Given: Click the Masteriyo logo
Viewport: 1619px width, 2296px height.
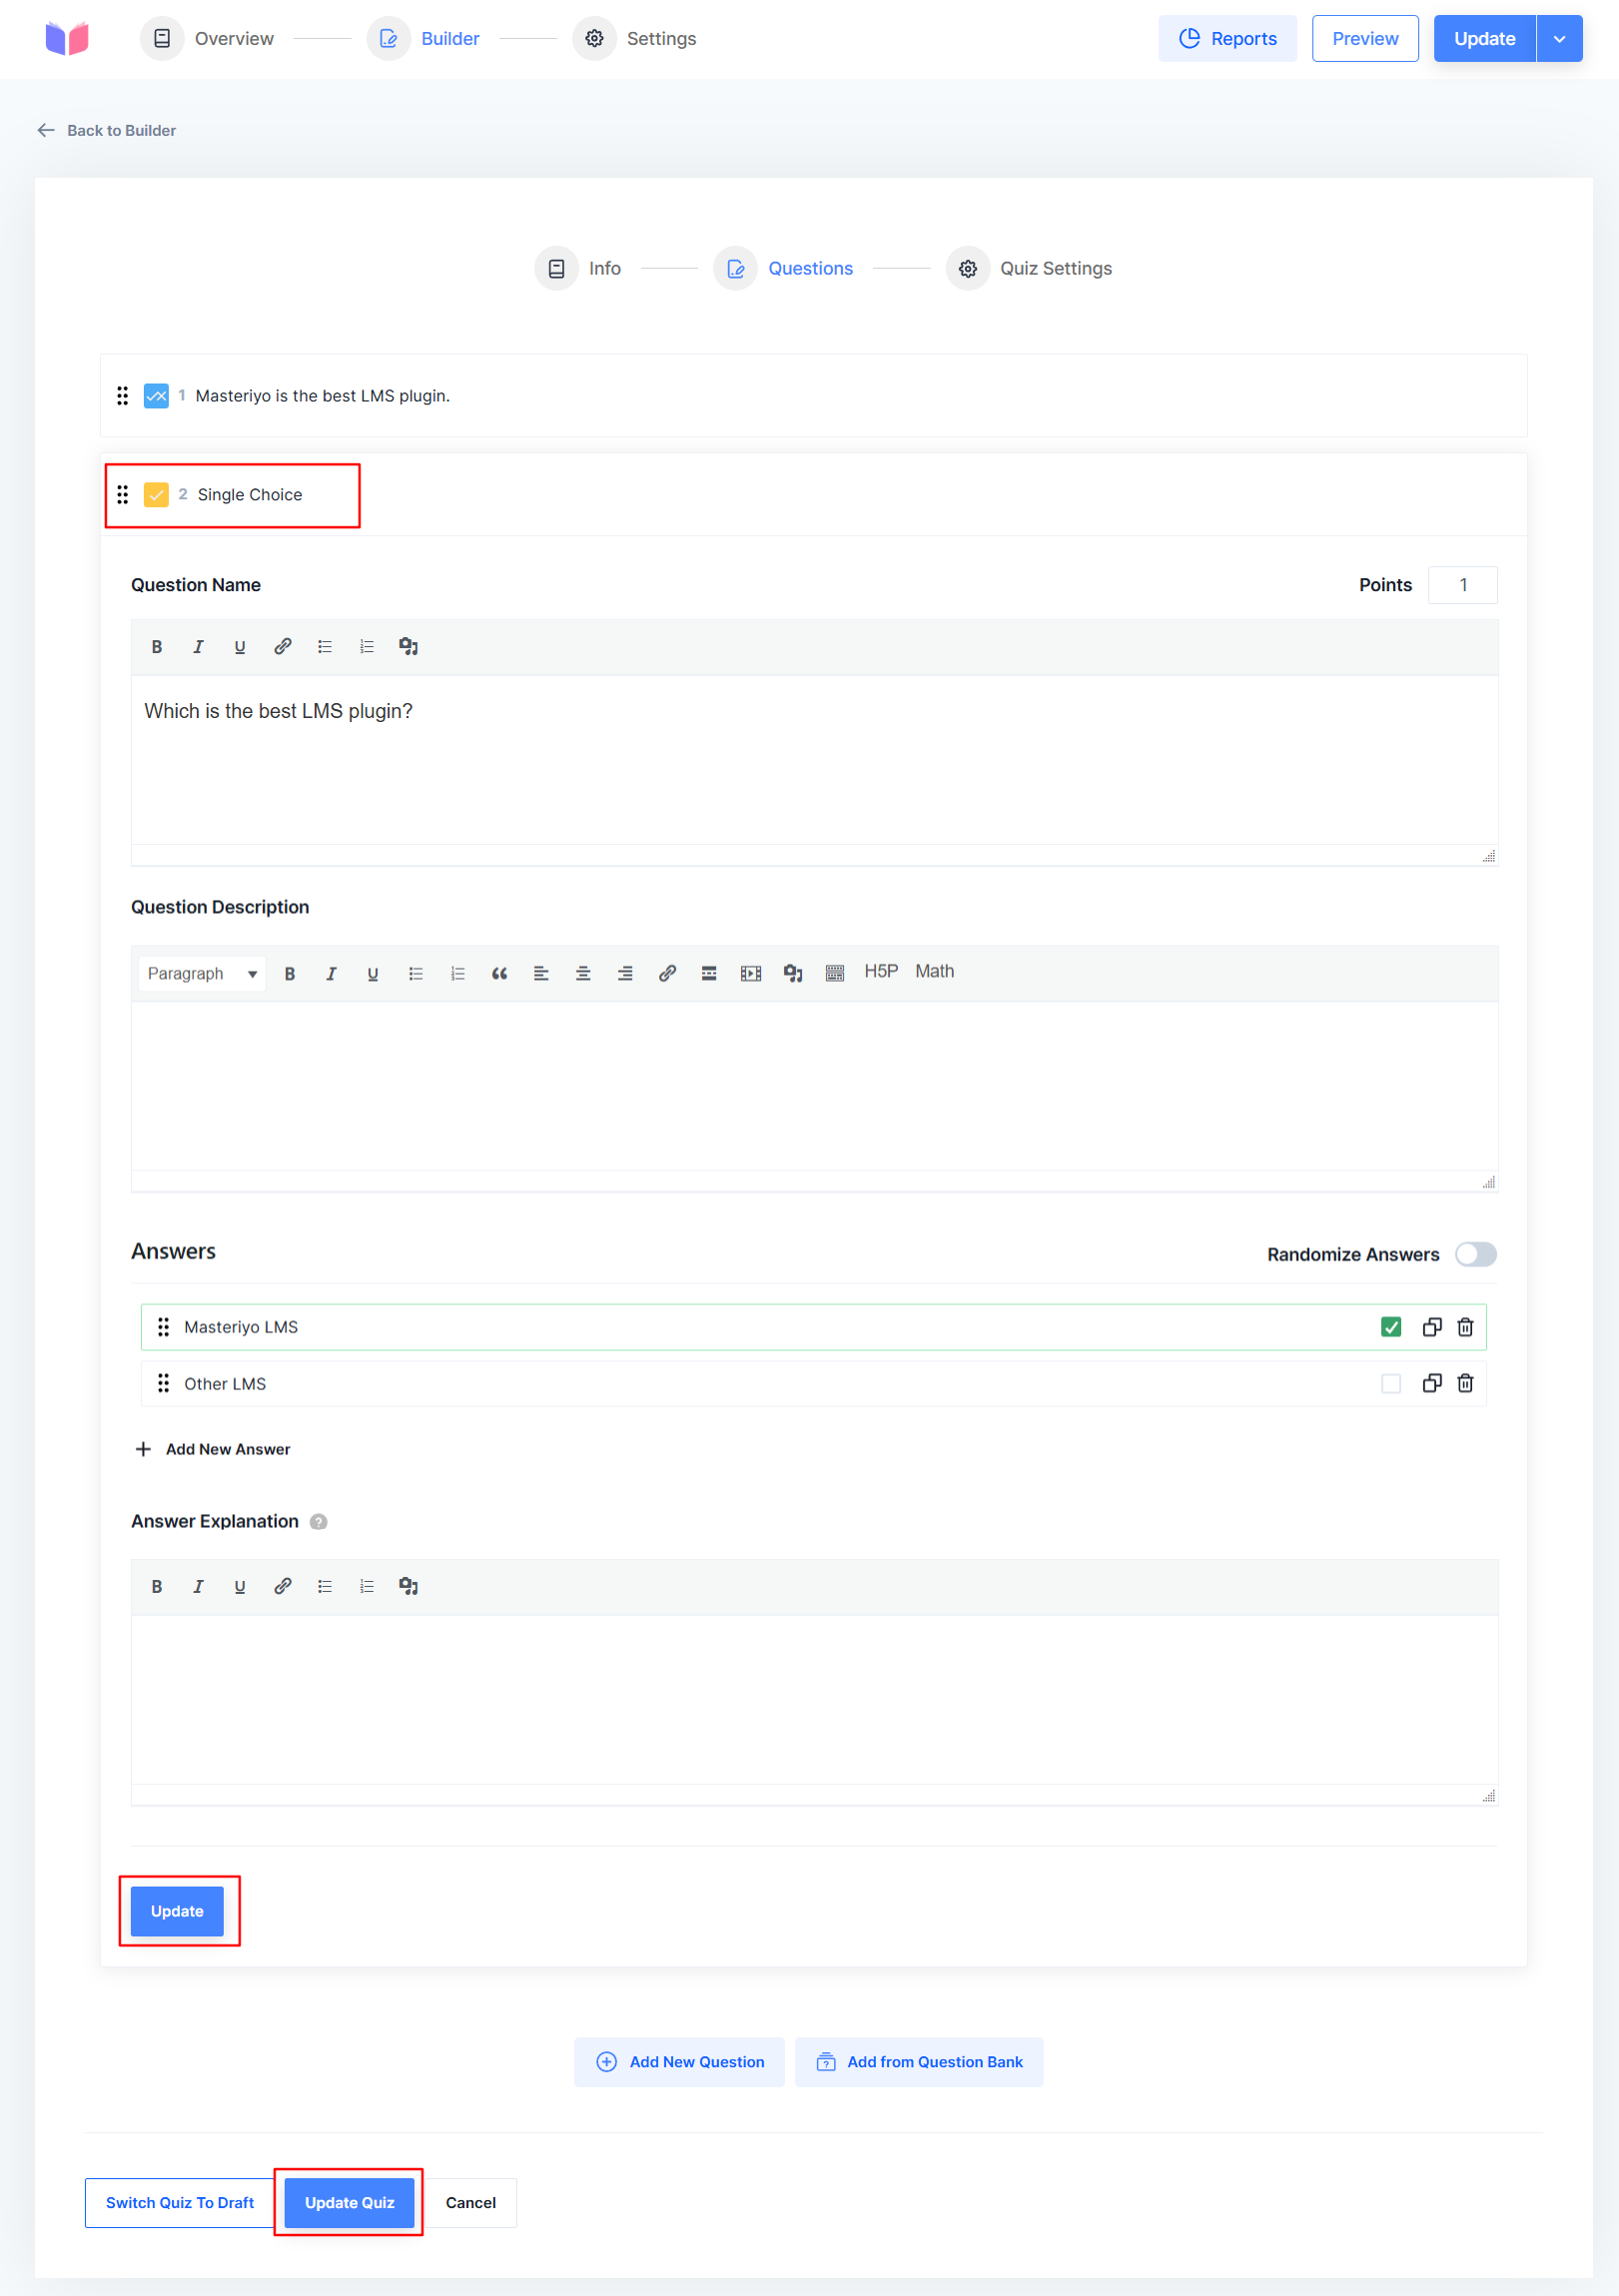Looking at the screenshot, I should pos(67,38).
